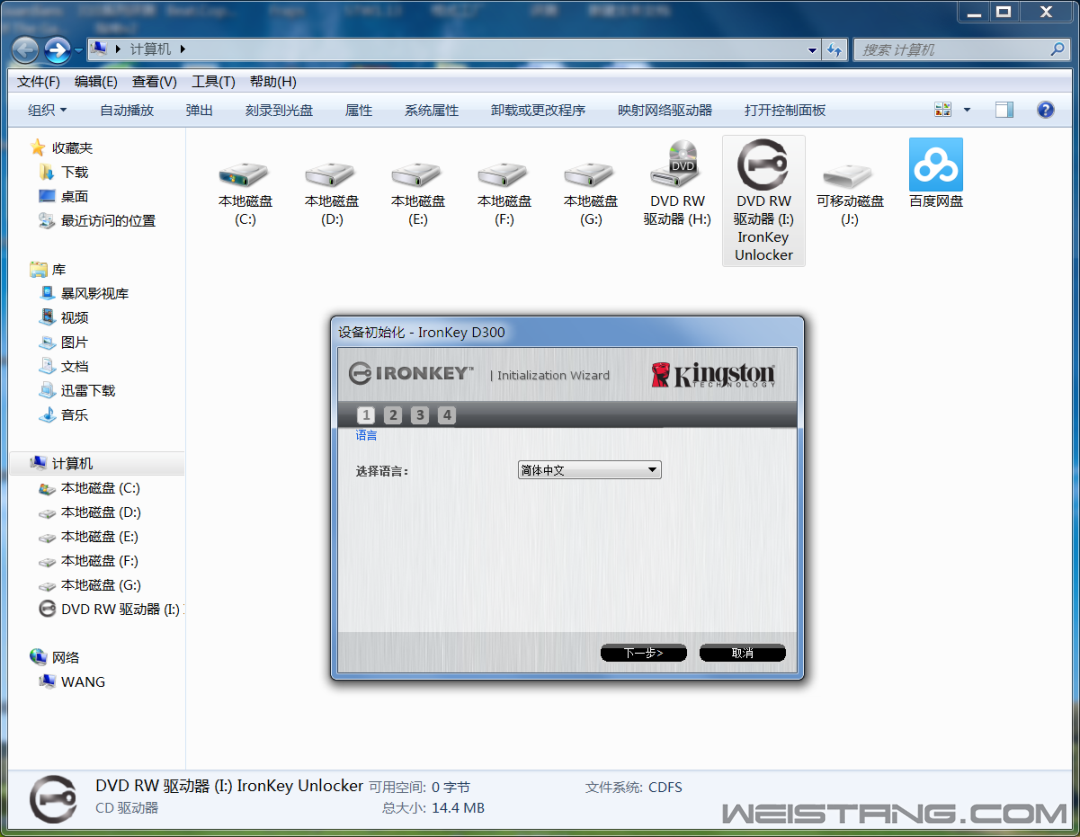Click 下一步> in IronKey wizard
Screen dimensions: 1080x837
(643, 652)
